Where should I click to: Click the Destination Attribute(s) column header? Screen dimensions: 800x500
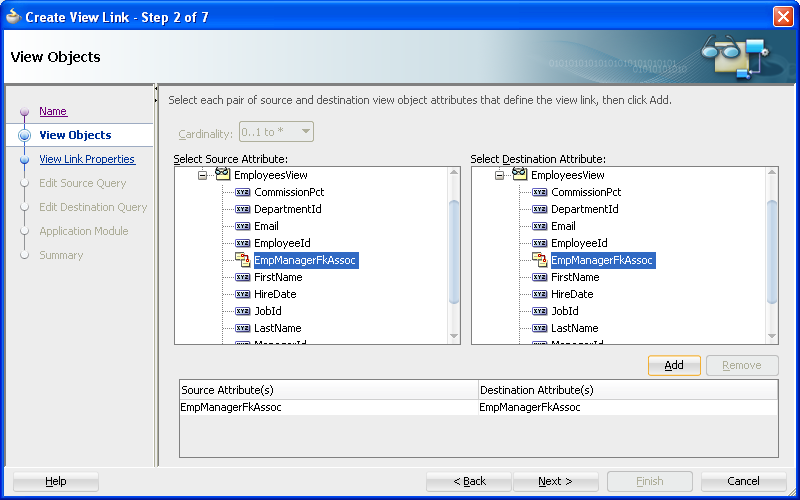point(628,390)
